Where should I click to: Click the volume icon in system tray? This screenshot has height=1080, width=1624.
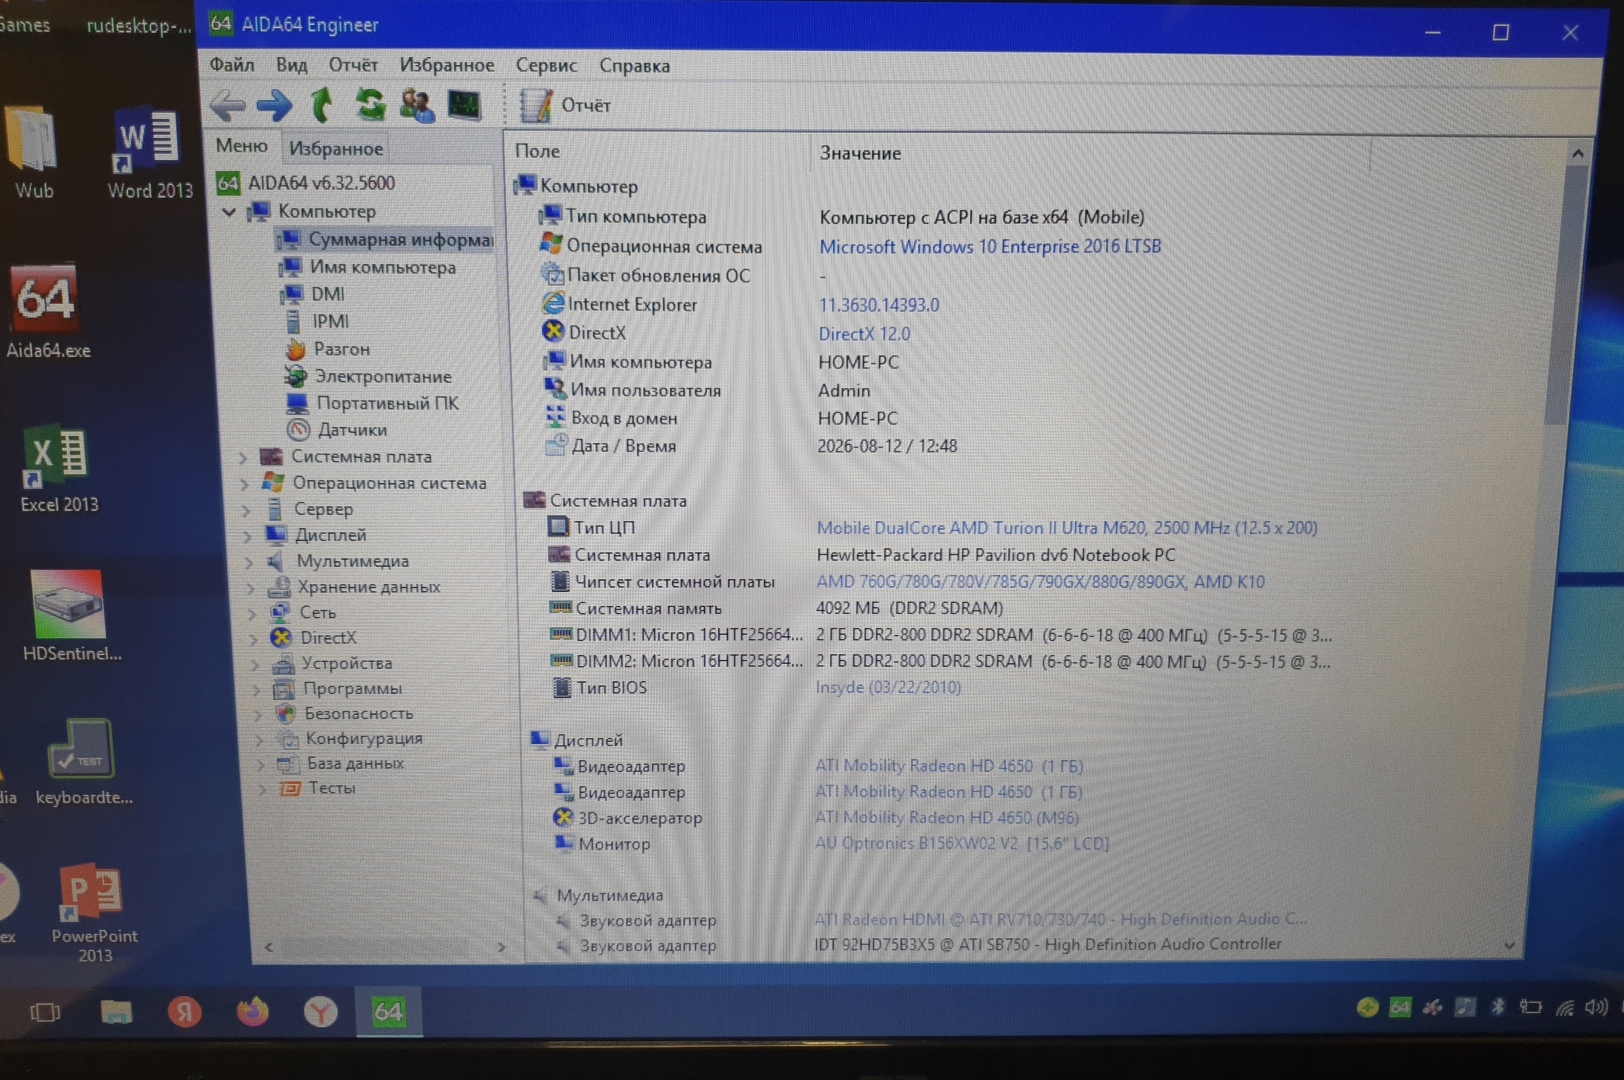tap(1595, 1007)
